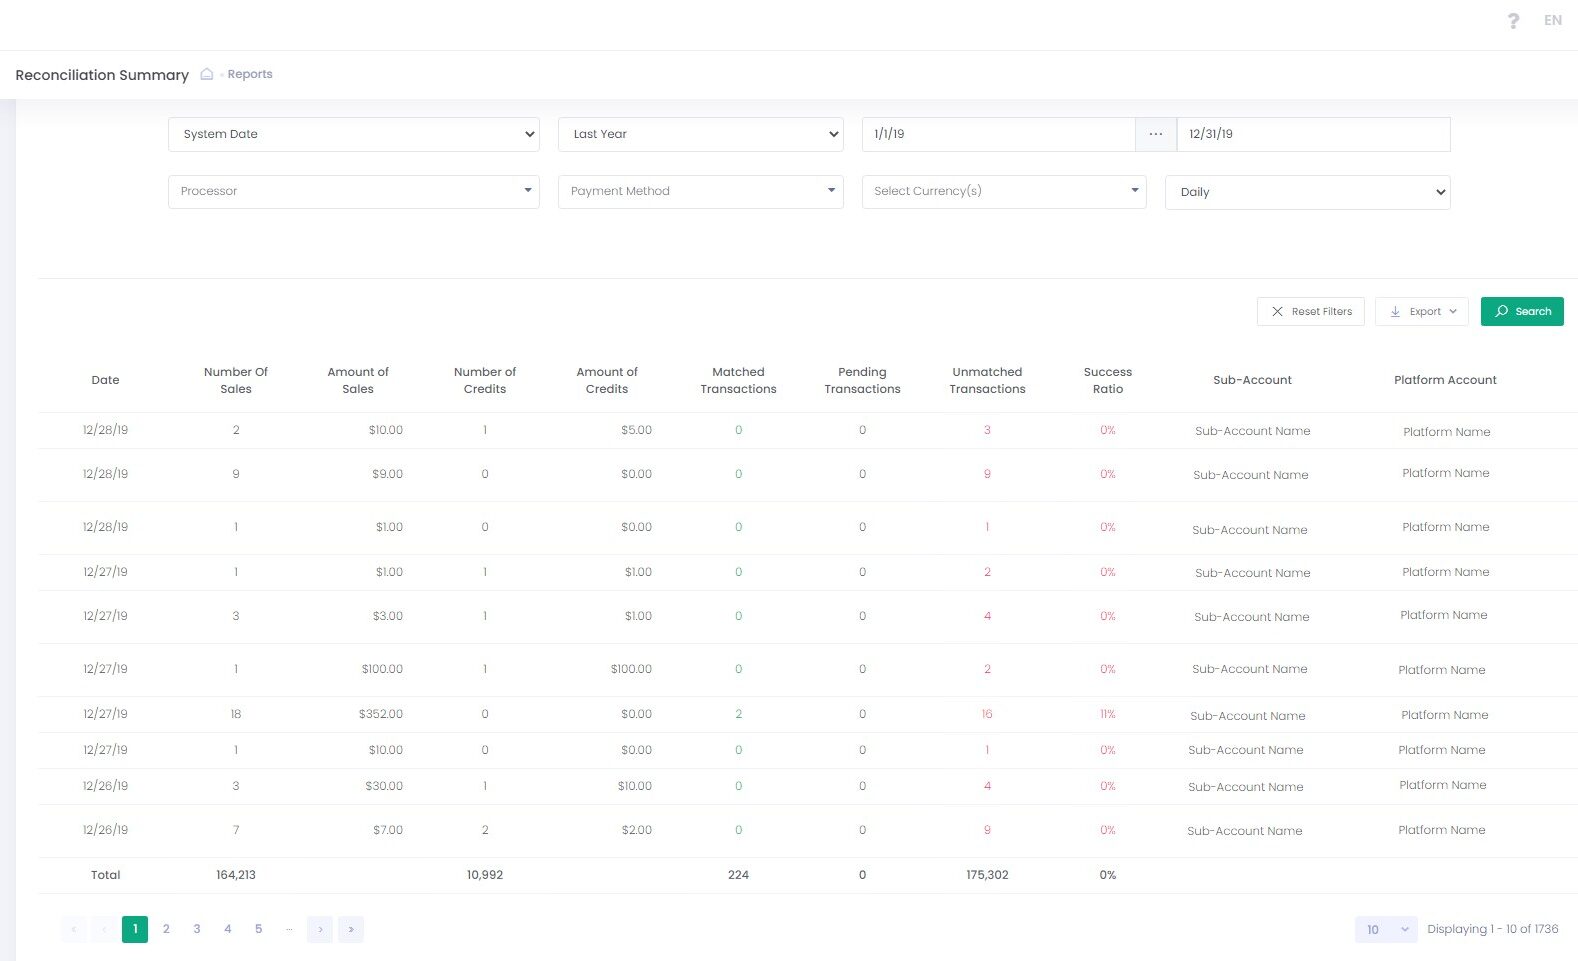Click the start date field 1/1/19

tap(998, 134)
